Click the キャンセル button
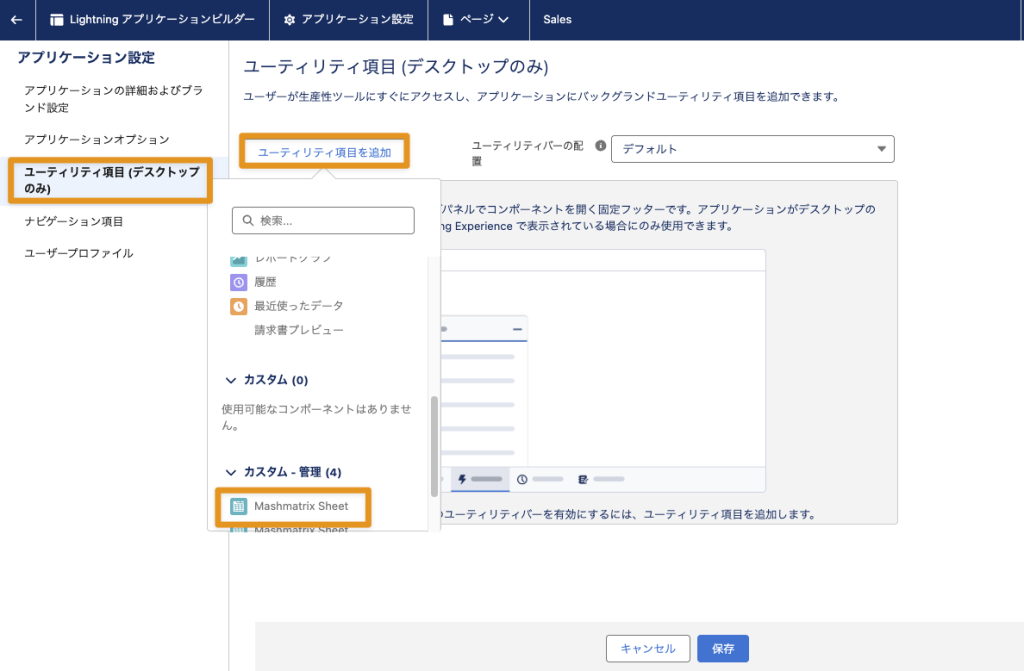The width and height of the screenshot is (1024, 671). [647, 648]
